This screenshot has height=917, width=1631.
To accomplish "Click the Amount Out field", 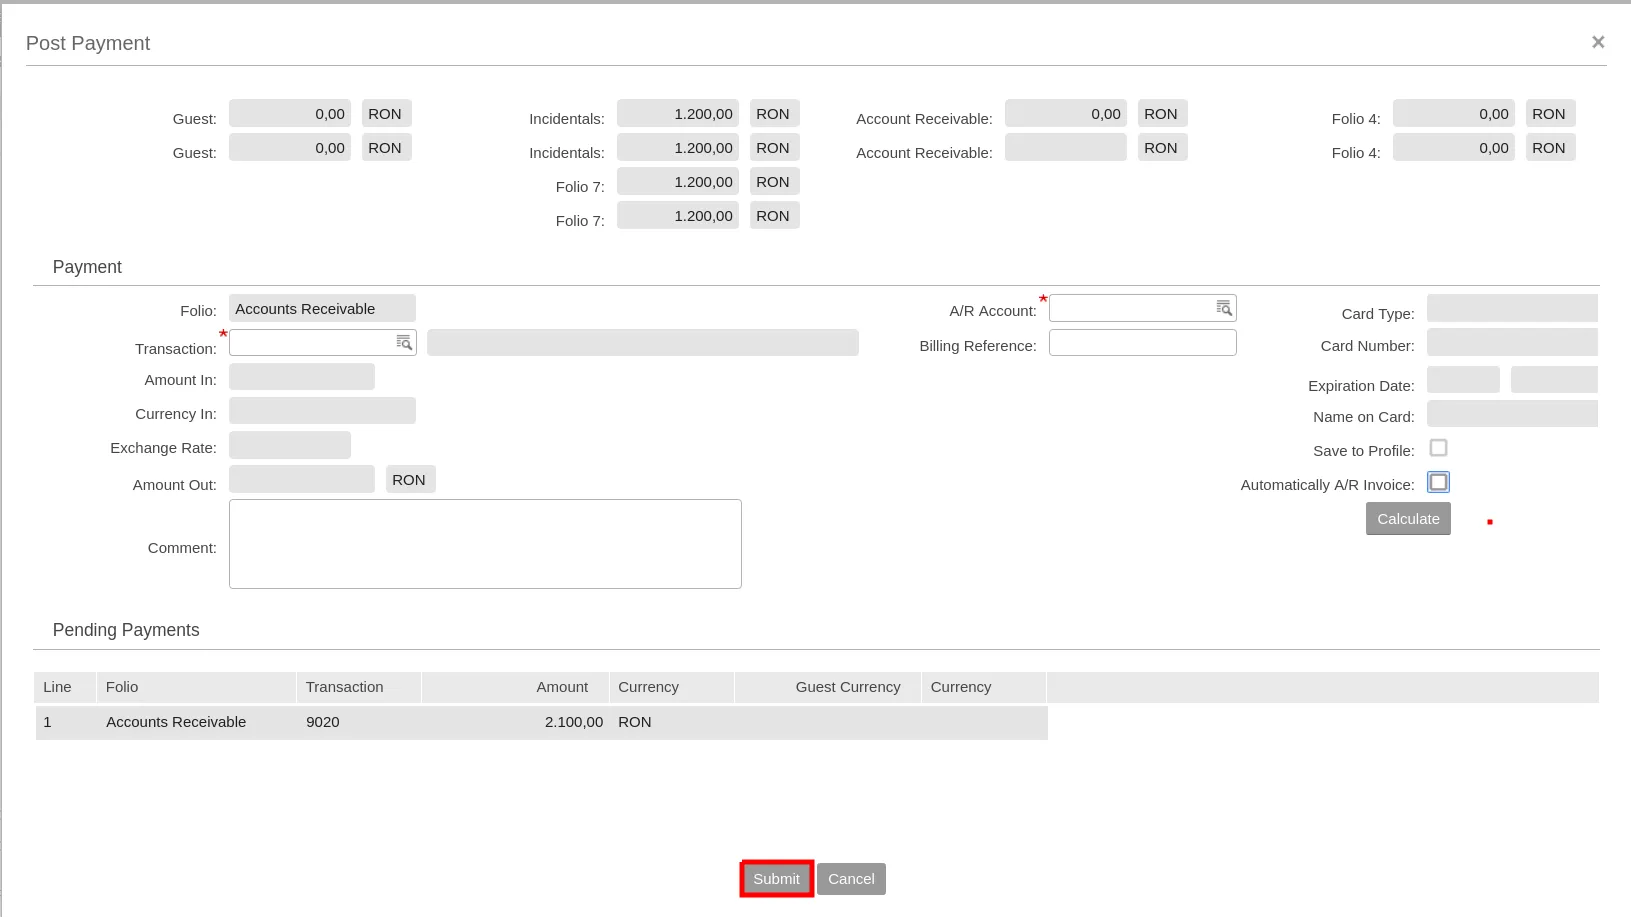I will coord(302,479).
